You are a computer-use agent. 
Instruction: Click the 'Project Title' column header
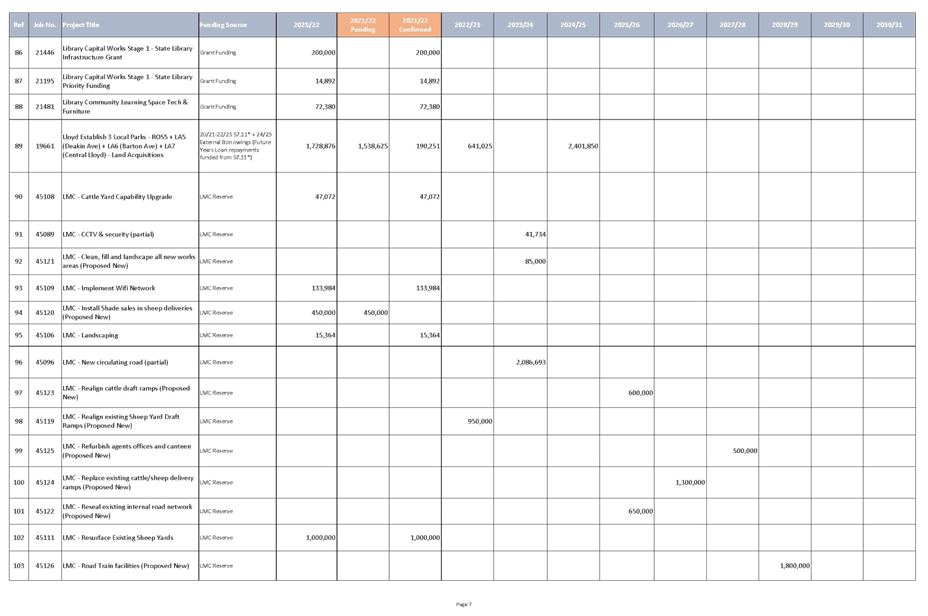click(130, 25)
